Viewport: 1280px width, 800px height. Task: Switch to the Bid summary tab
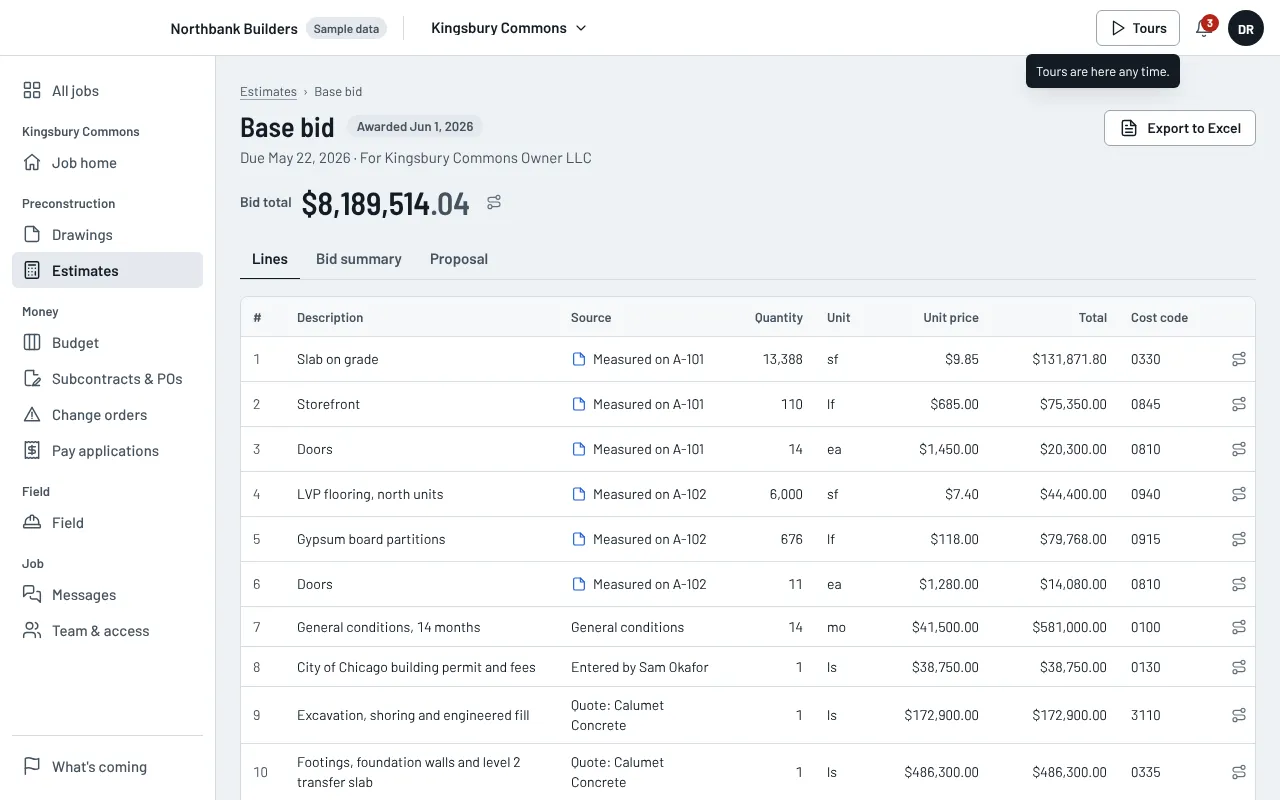pos(358,259)
